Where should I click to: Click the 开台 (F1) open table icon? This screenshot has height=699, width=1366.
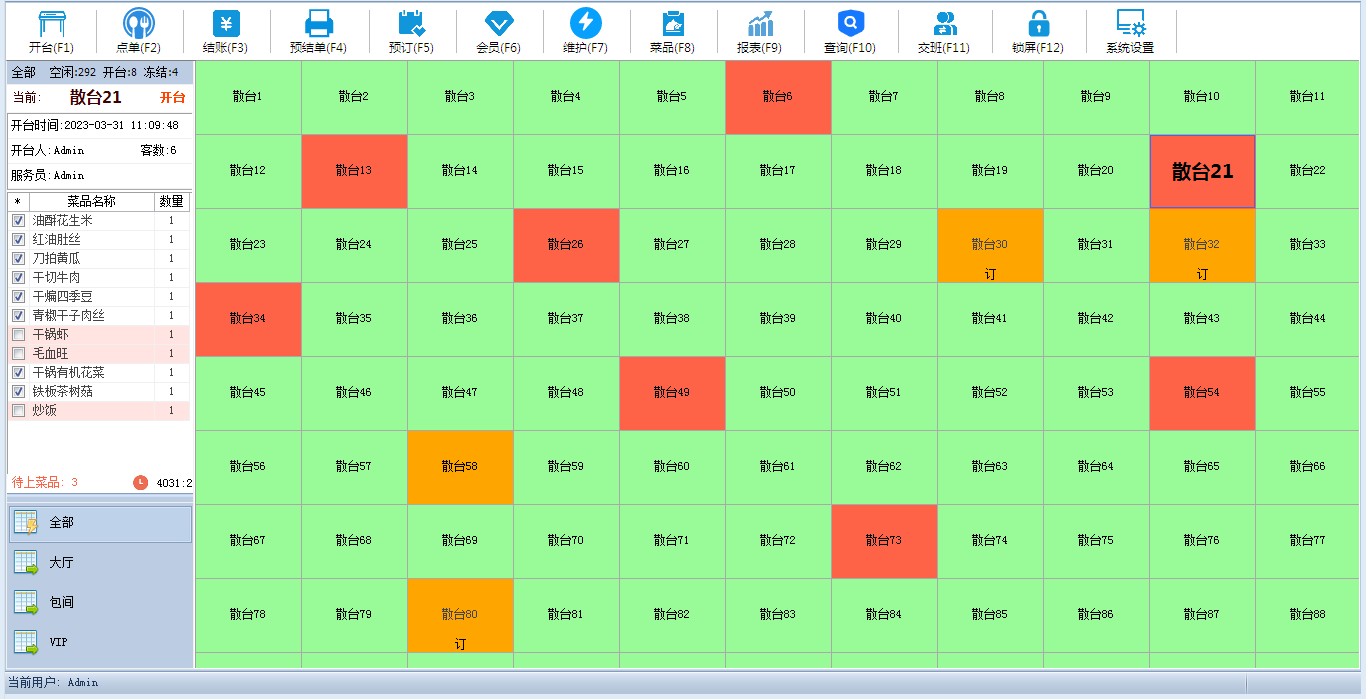51,24
